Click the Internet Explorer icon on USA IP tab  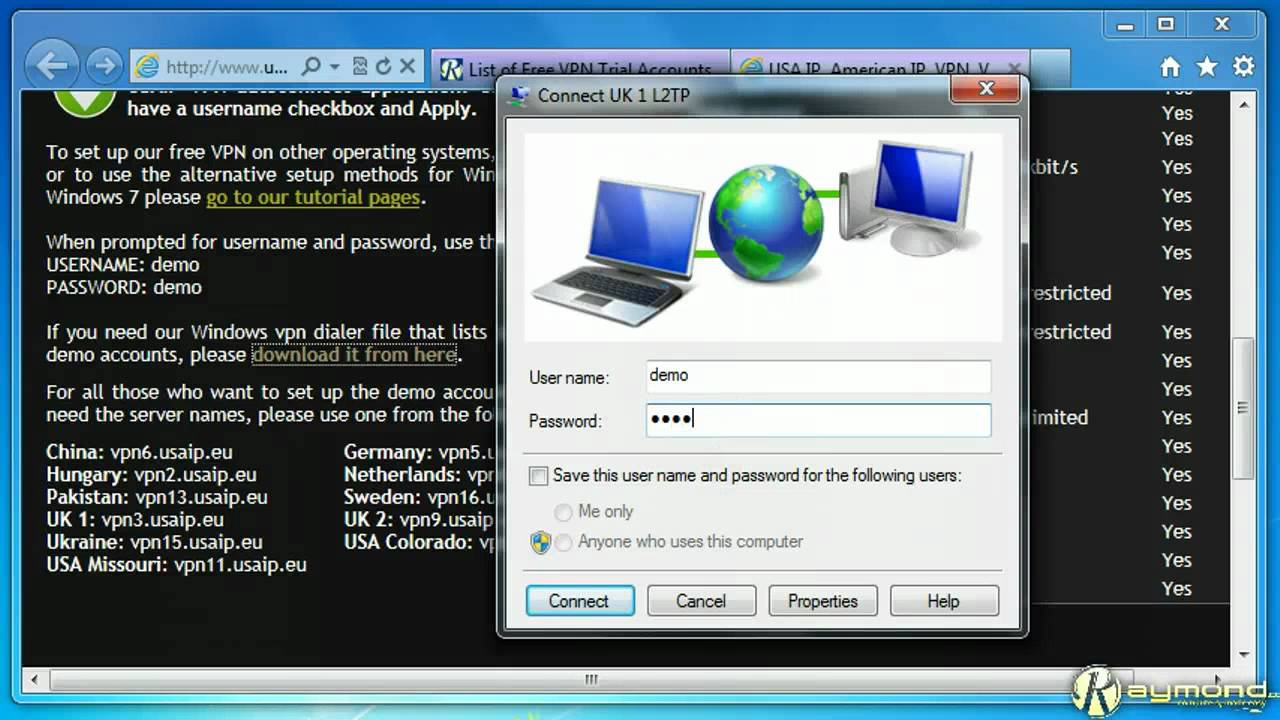tap(751, 69)
